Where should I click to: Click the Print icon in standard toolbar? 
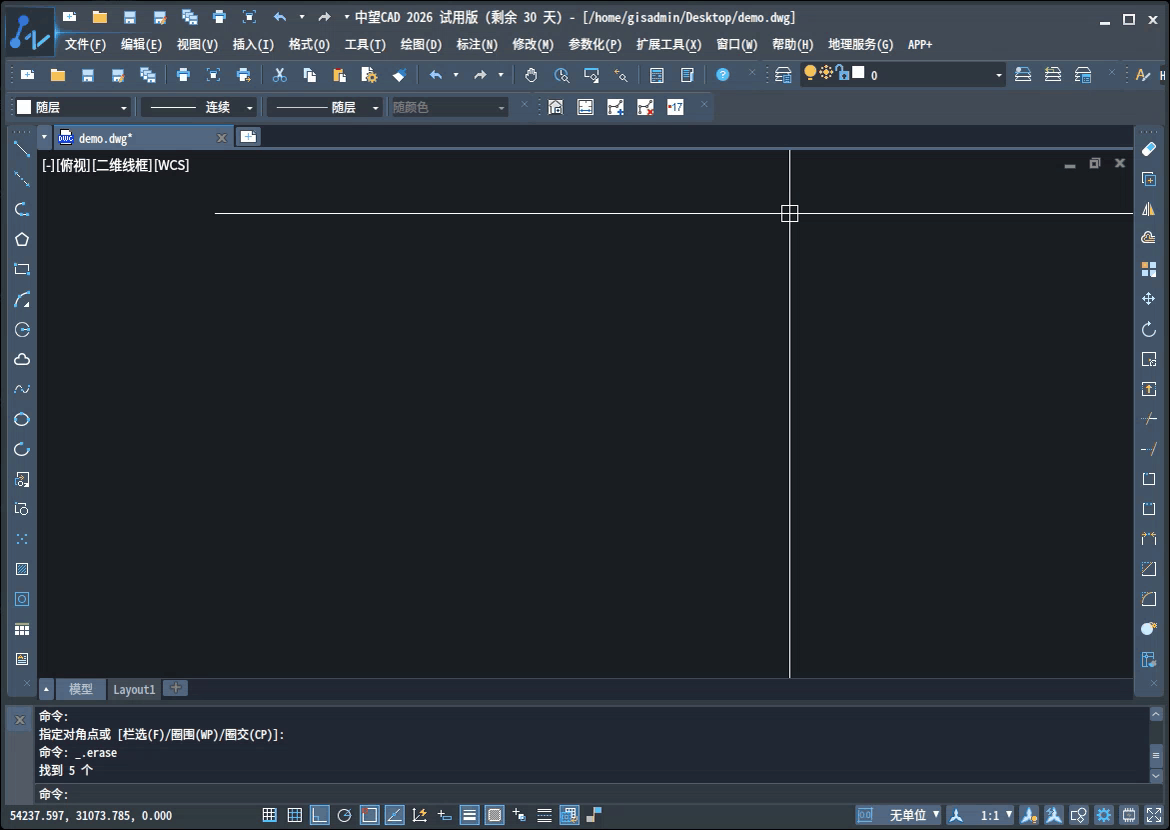[183, 75]
